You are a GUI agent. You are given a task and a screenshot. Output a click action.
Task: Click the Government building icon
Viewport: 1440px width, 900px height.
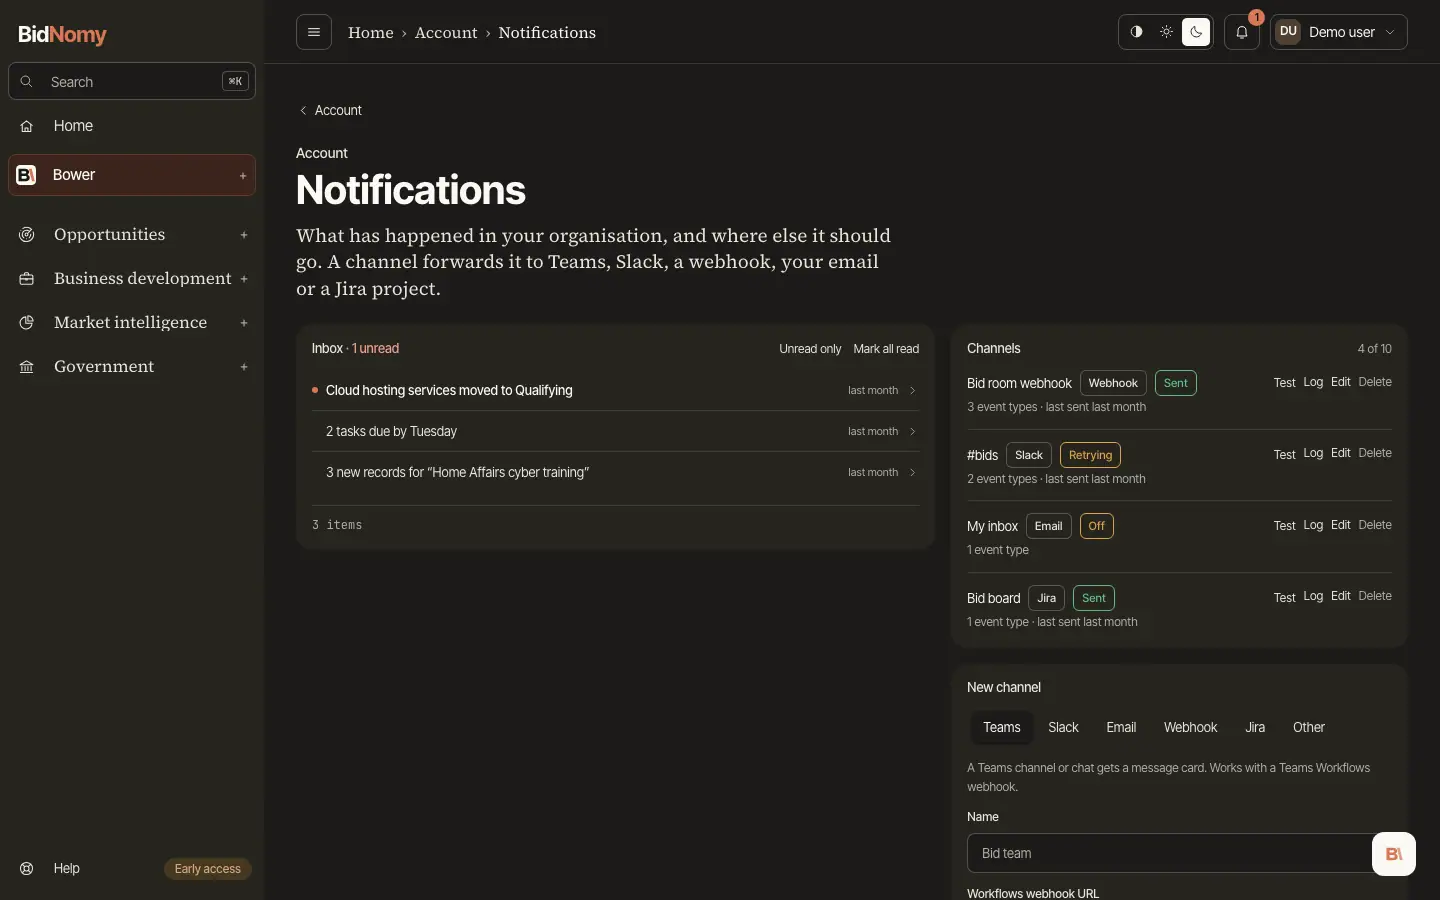click(27, 367)
